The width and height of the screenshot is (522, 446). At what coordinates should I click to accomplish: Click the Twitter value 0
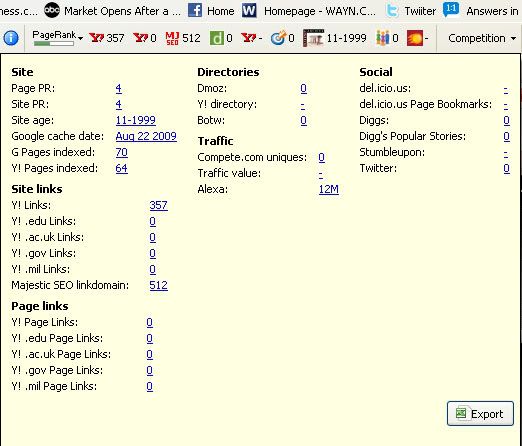(507, 168)
